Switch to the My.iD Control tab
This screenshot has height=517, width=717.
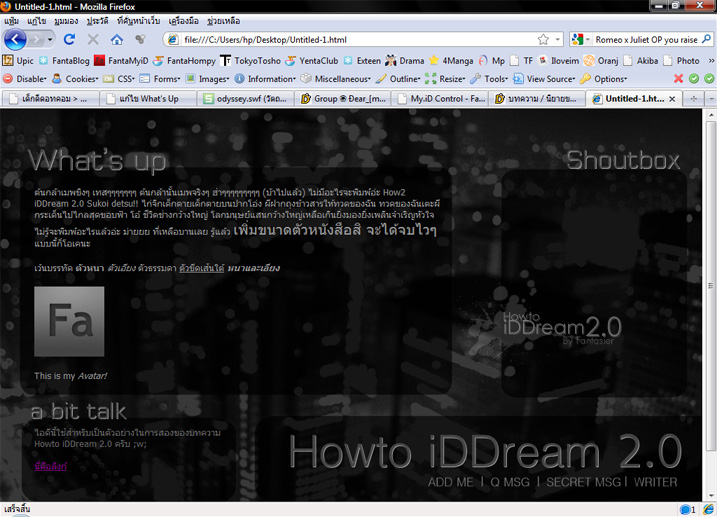click(x=440, y=99)
